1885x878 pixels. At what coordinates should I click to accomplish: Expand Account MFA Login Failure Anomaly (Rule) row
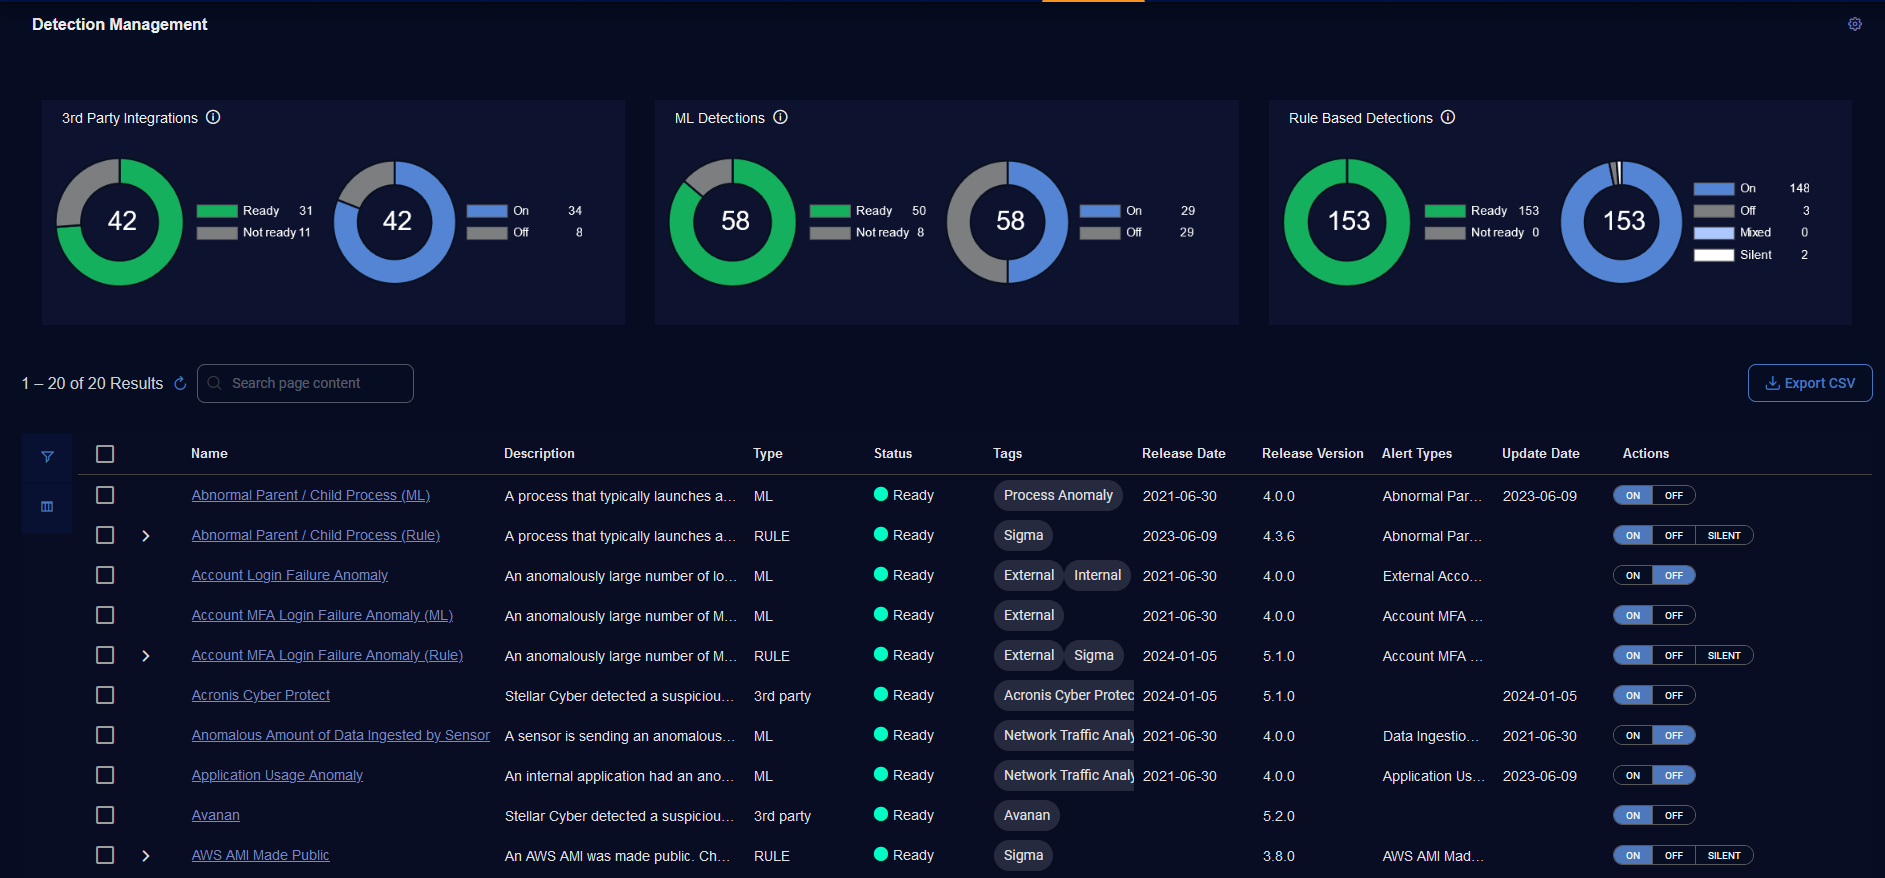(146, 656)
